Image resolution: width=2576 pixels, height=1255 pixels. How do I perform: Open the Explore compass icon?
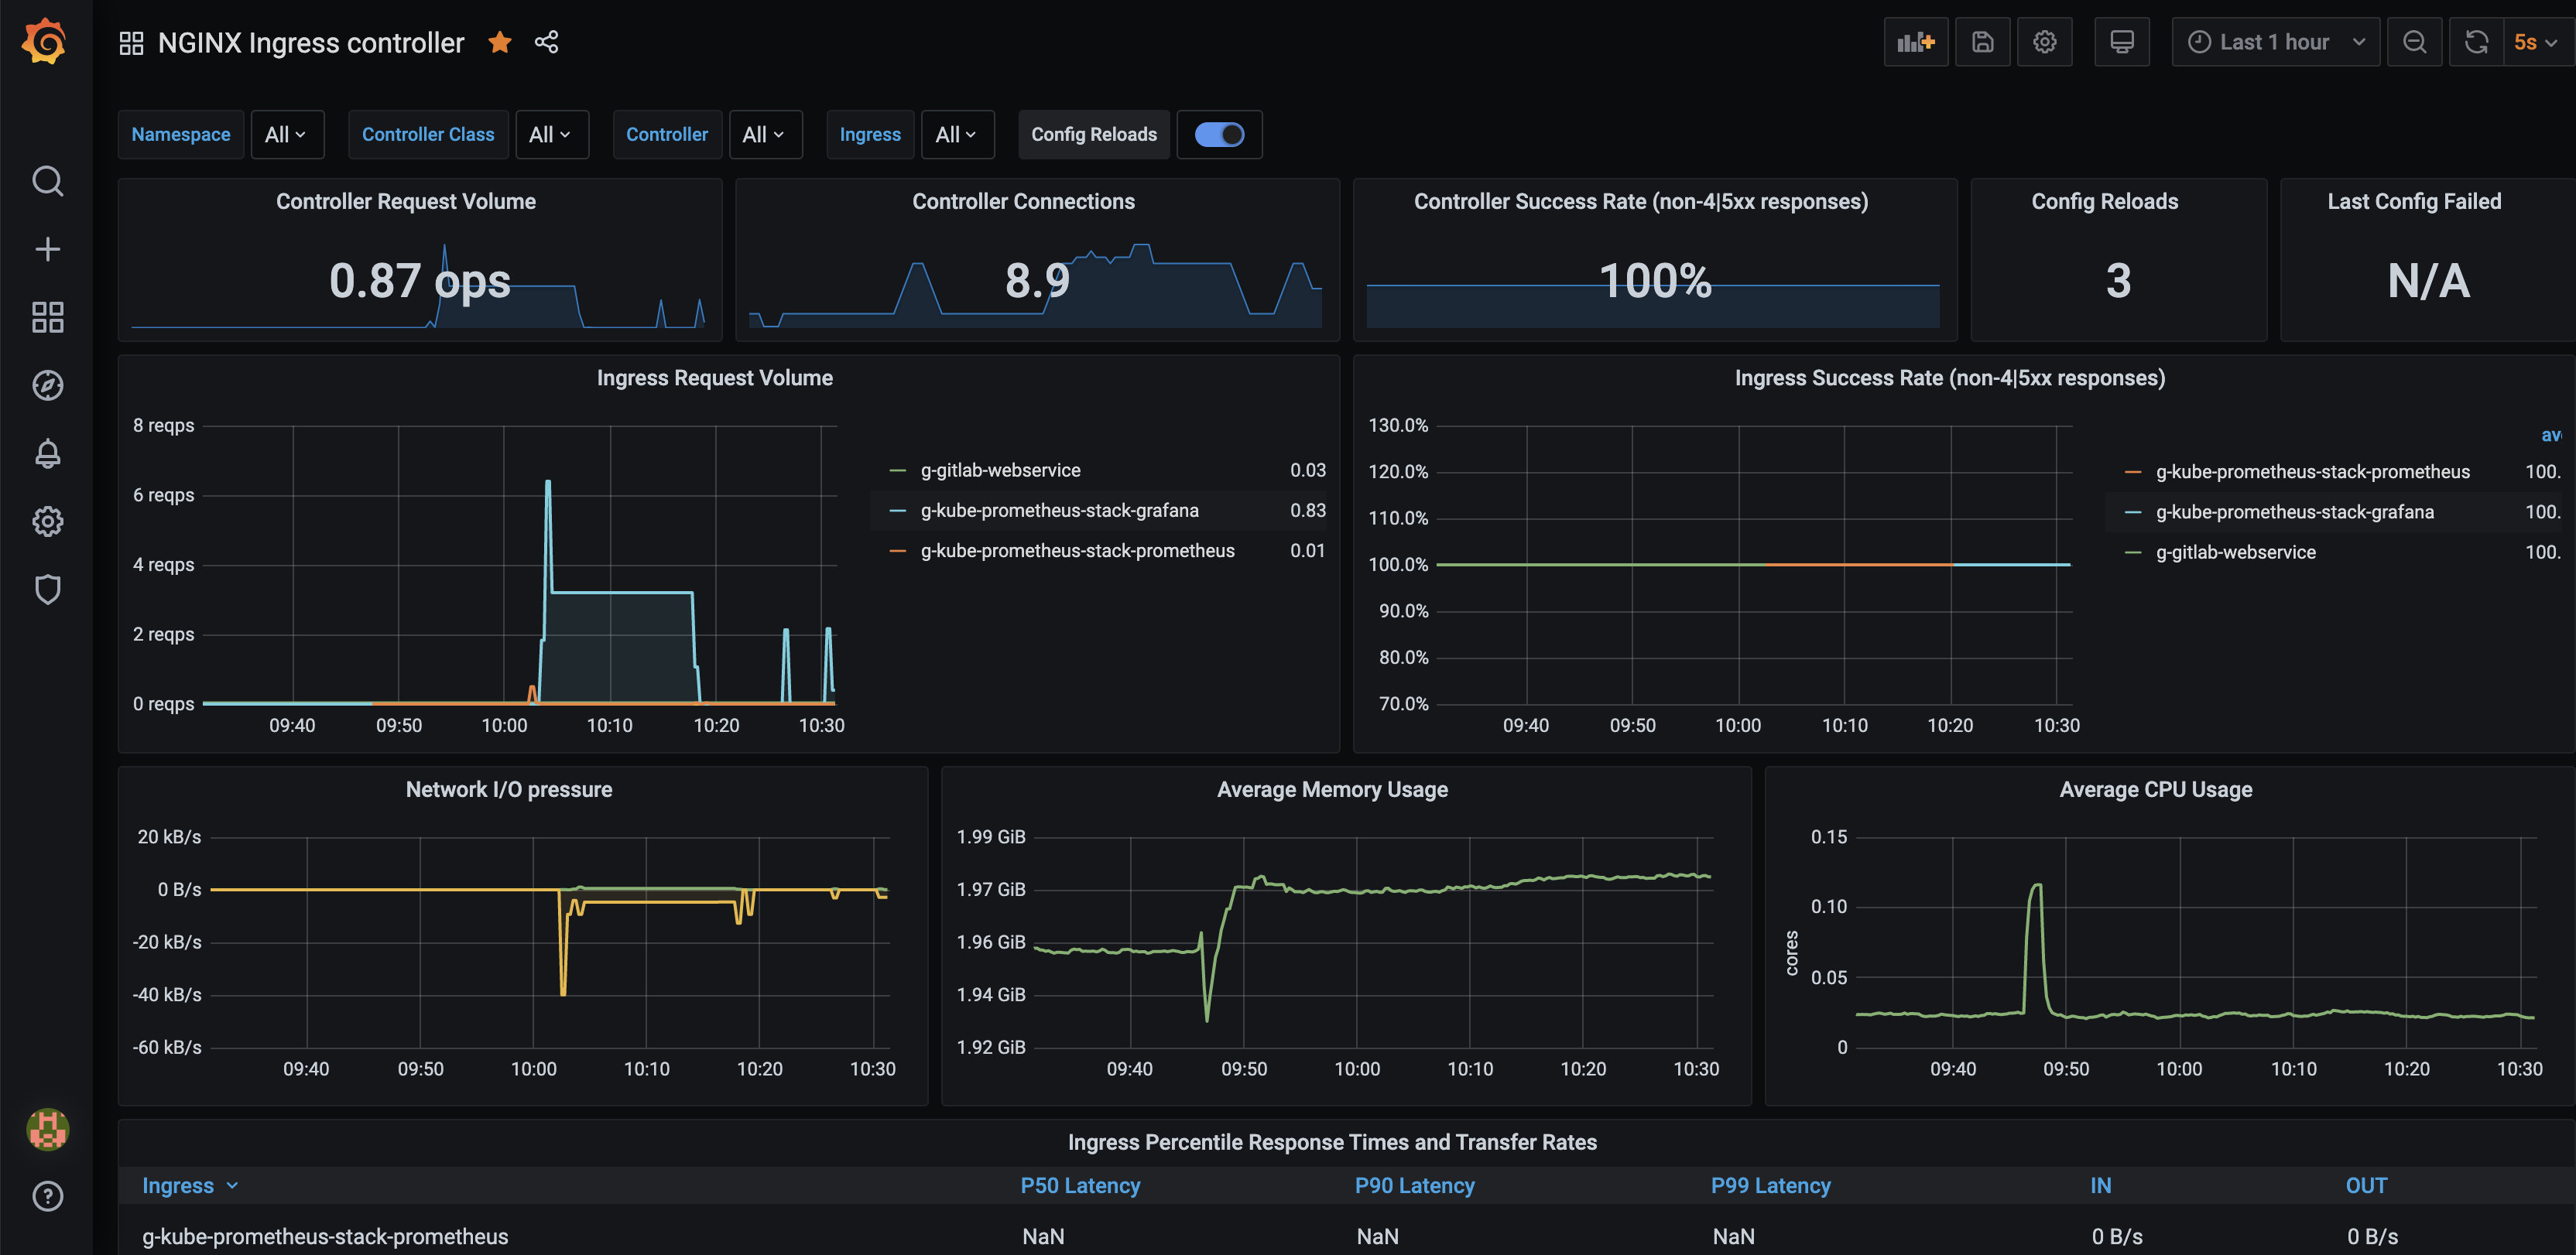point(47,385)
